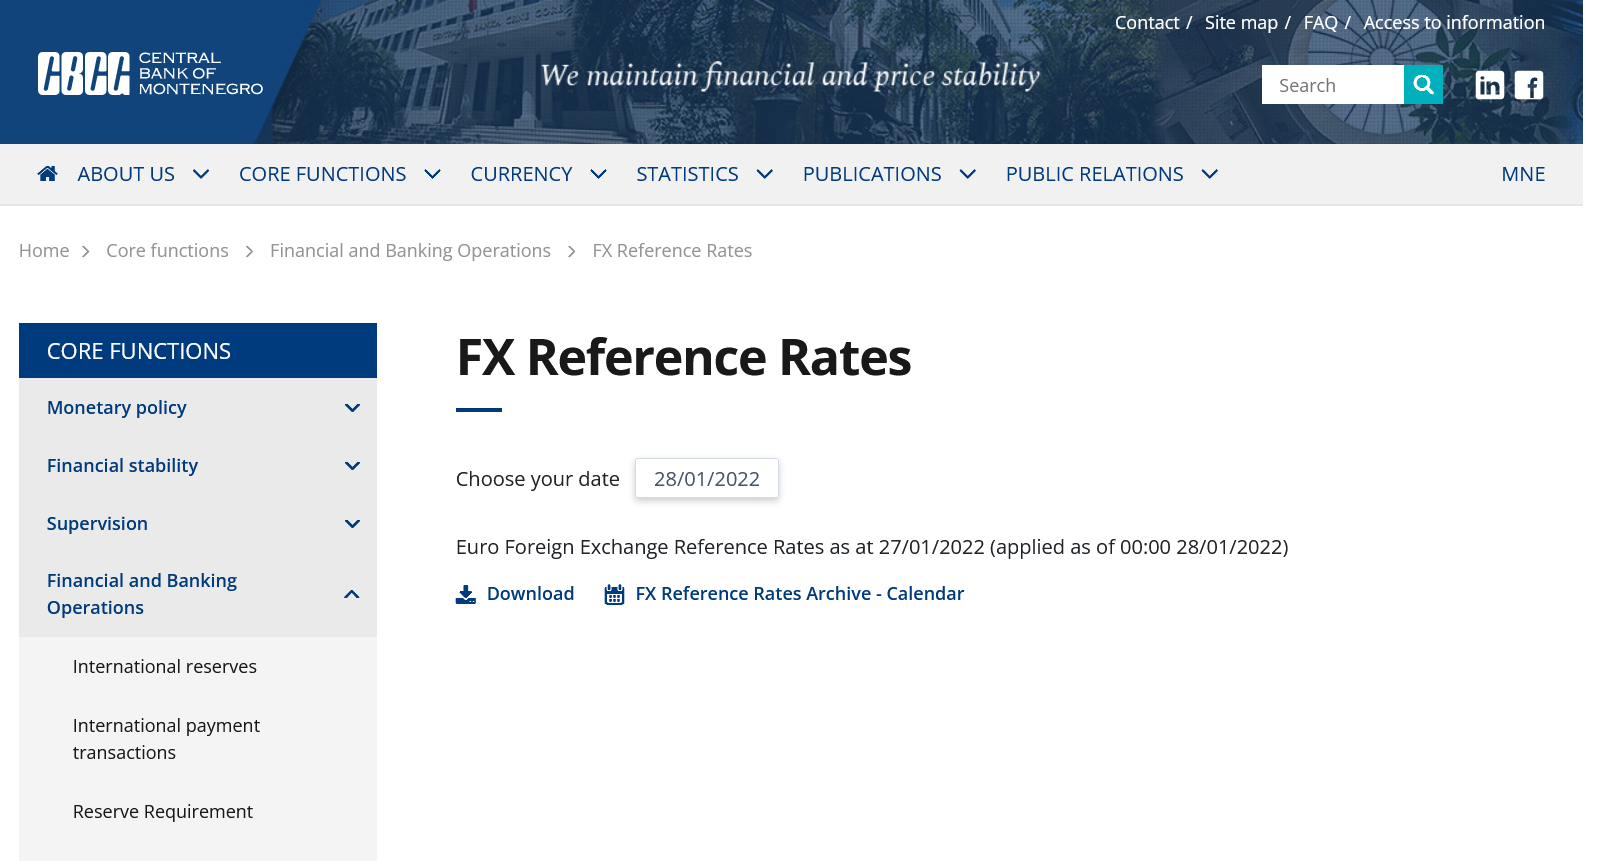Expand the Monetary policy sidebar section
1603x861 pixels.
[352, 408]
